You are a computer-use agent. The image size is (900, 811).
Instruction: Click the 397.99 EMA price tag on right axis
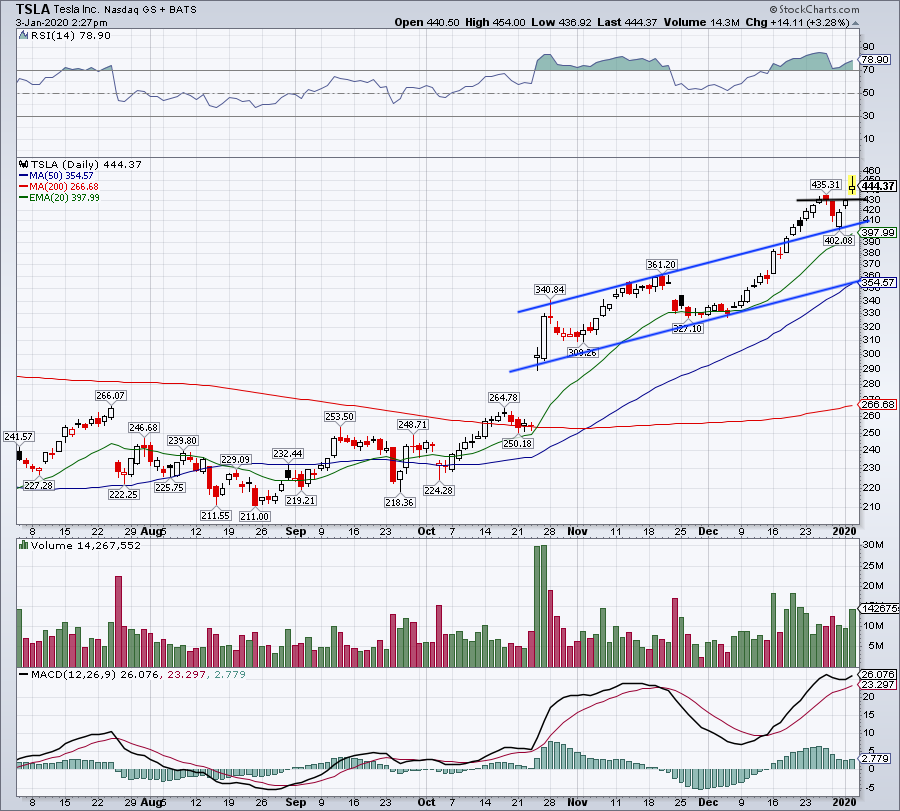878,232
